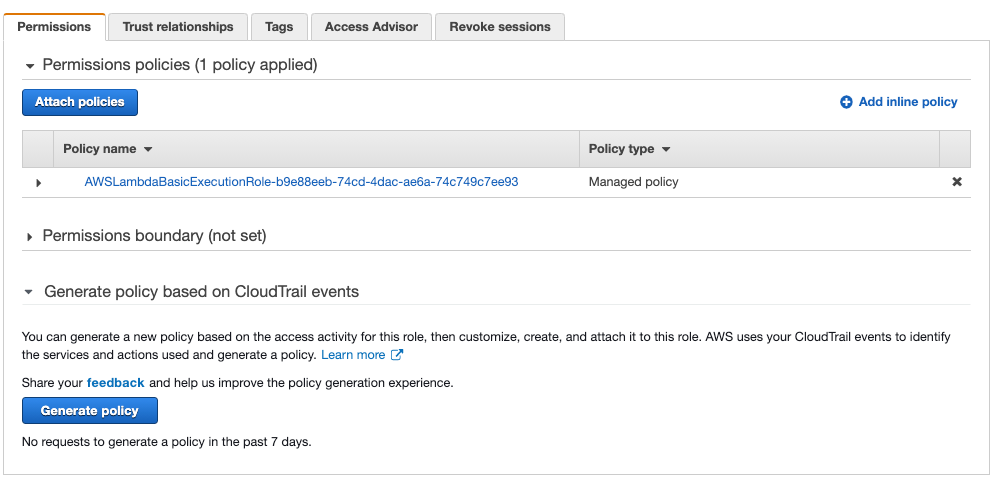Click the feedback link
1003x499 pixels.
click(115, 383)
